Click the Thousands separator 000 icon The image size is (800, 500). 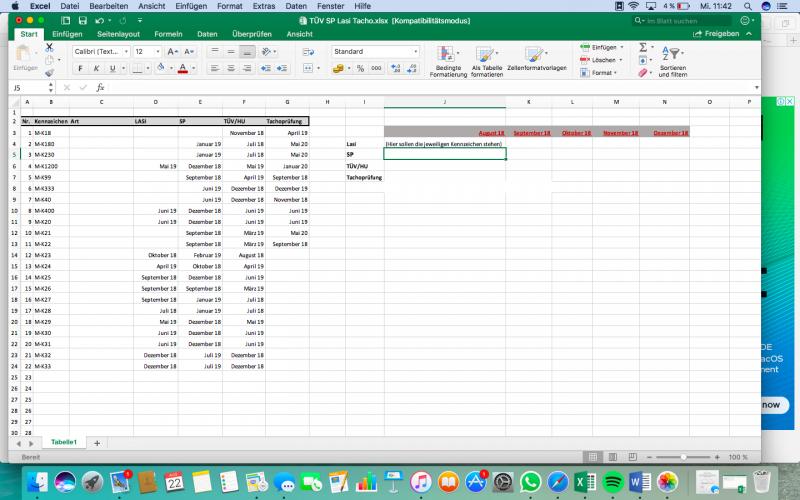point(376,68)
